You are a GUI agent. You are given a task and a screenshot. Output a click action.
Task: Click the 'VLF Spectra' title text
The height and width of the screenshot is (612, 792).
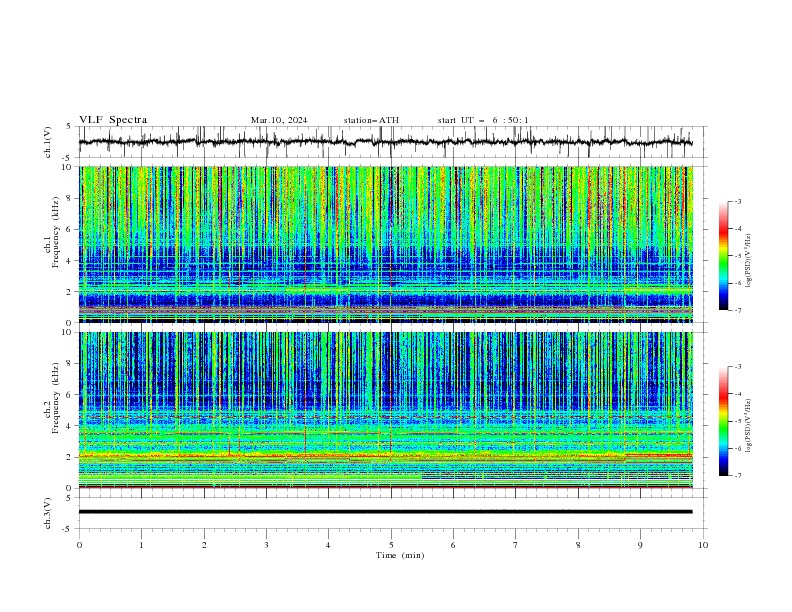(113, 120)
